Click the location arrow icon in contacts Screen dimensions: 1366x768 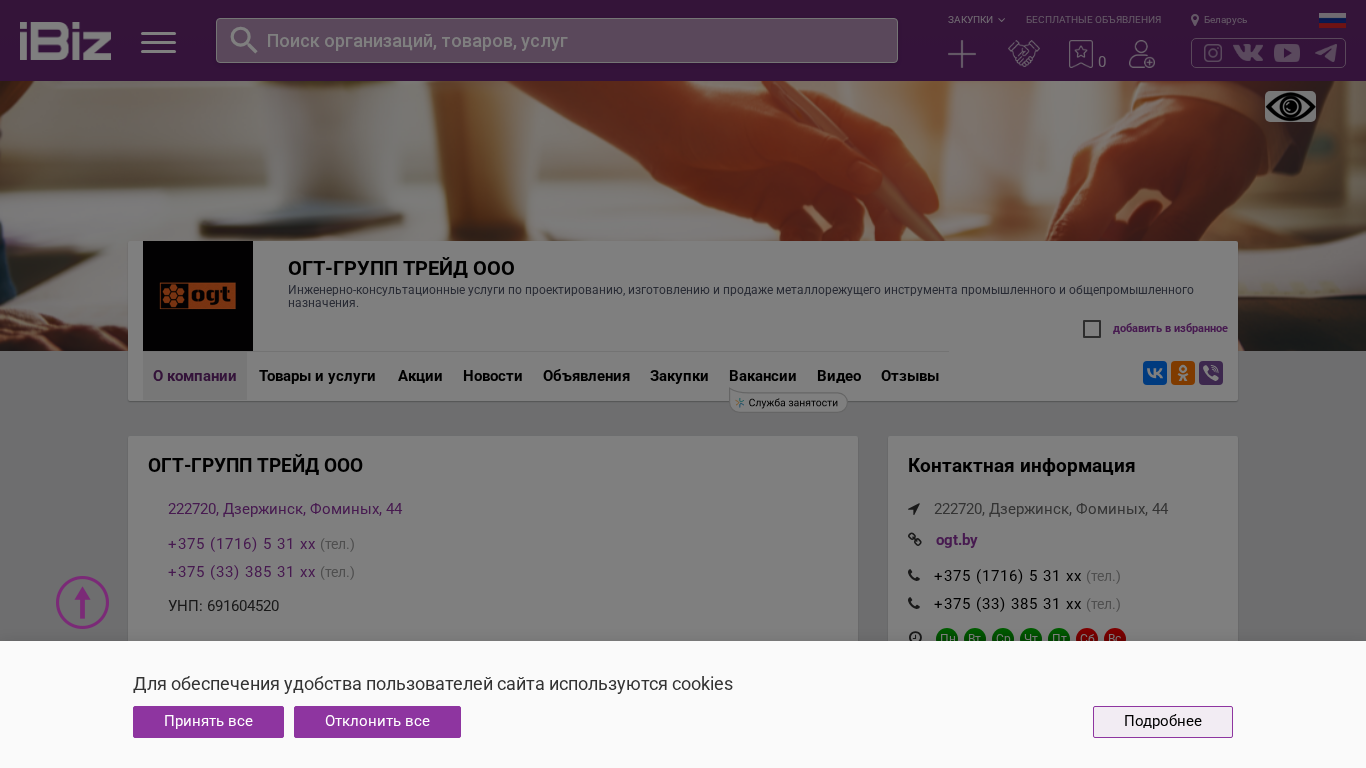click(914, 509)
